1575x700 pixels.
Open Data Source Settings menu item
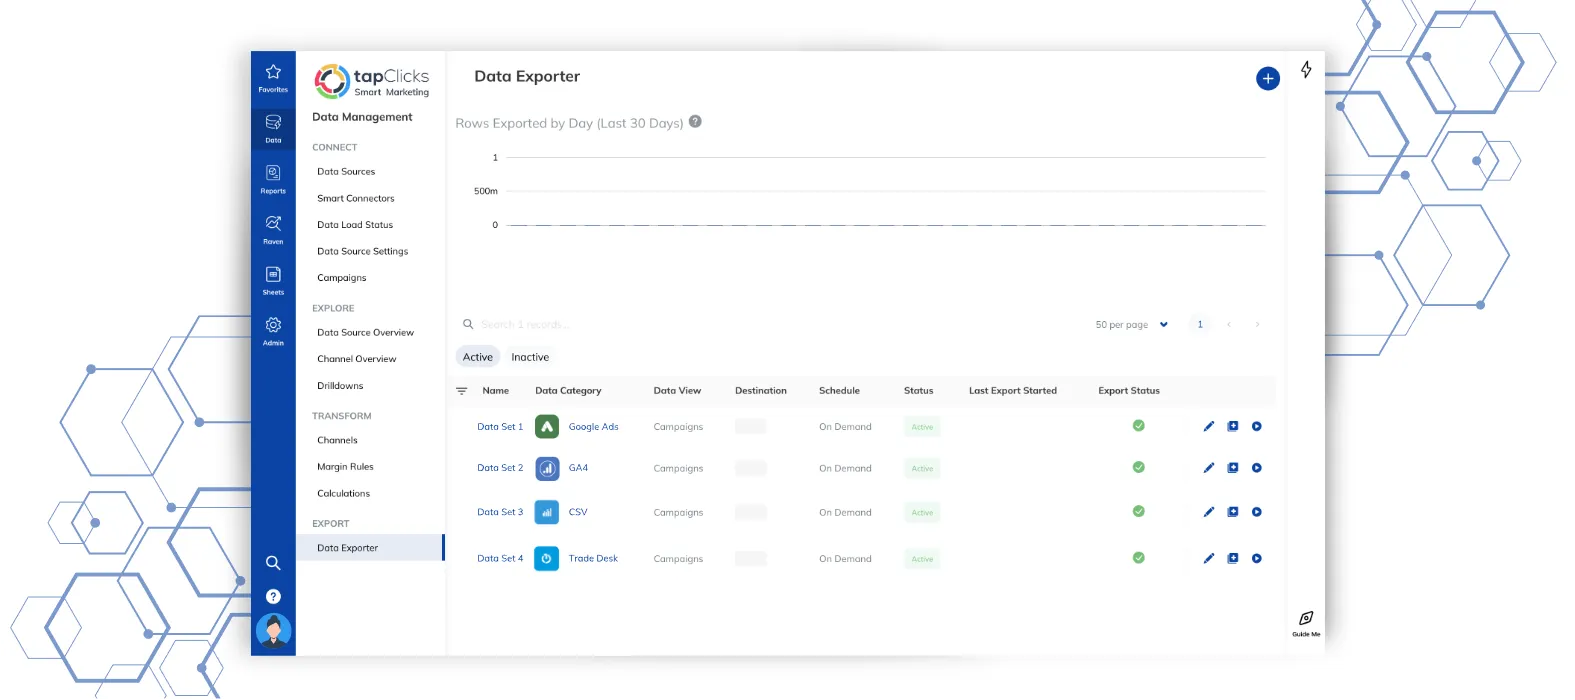pyautogui.click(x=362, y=251)
